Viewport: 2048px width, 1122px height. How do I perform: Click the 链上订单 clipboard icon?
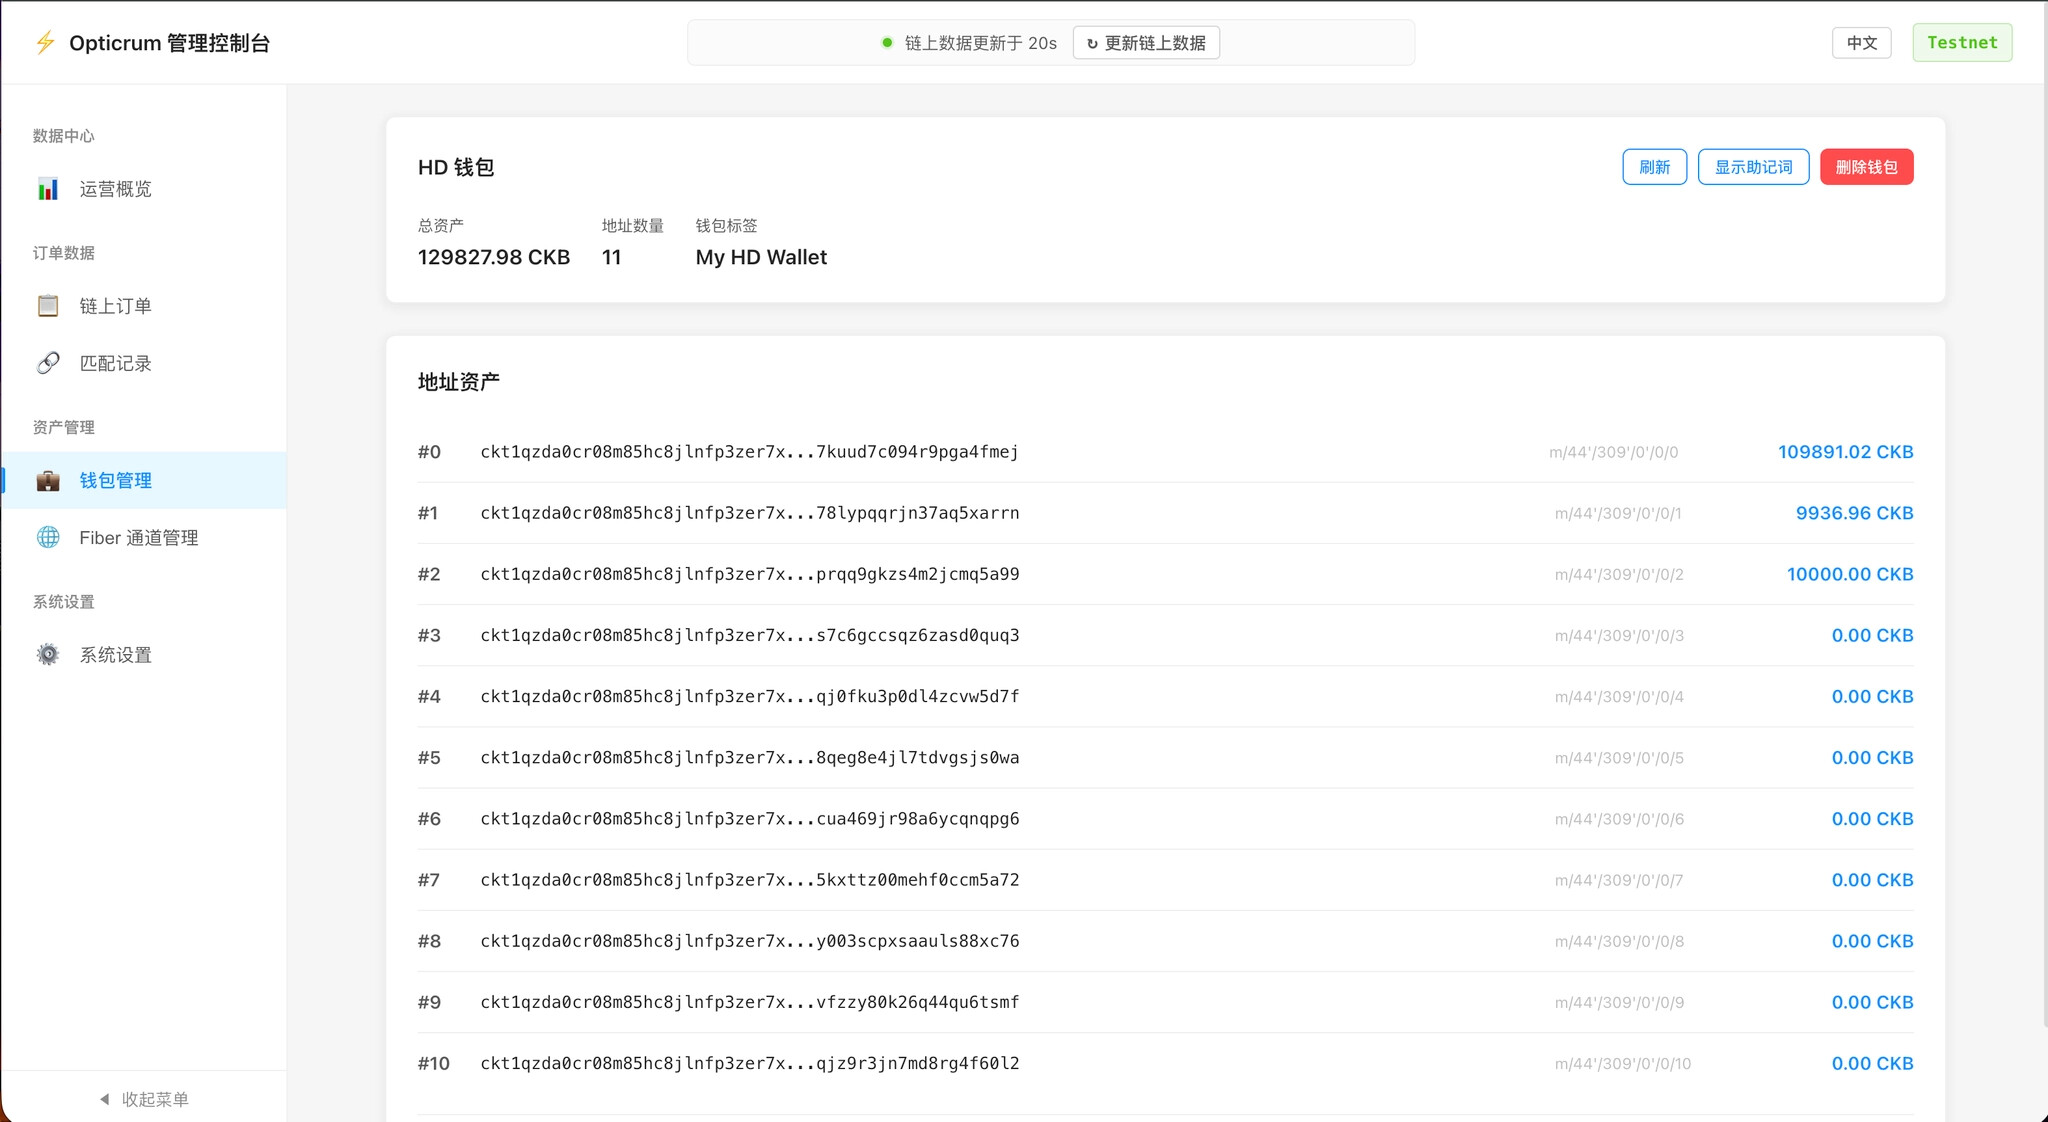(x=48, y=306)
